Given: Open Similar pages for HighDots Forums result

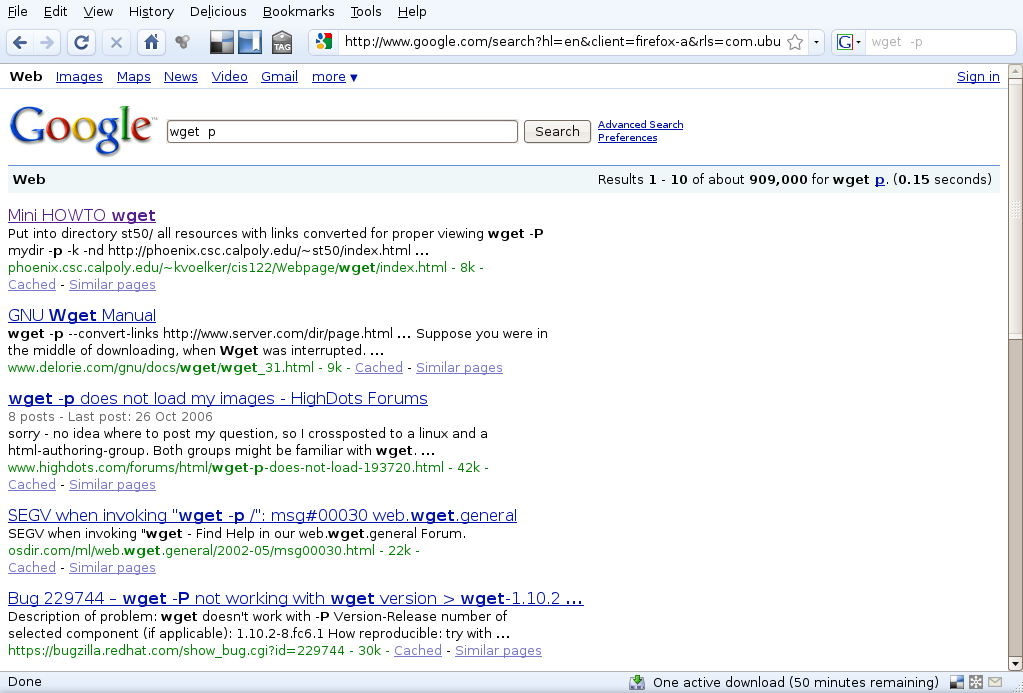Looking at the screenshot, I should (112, 485).
